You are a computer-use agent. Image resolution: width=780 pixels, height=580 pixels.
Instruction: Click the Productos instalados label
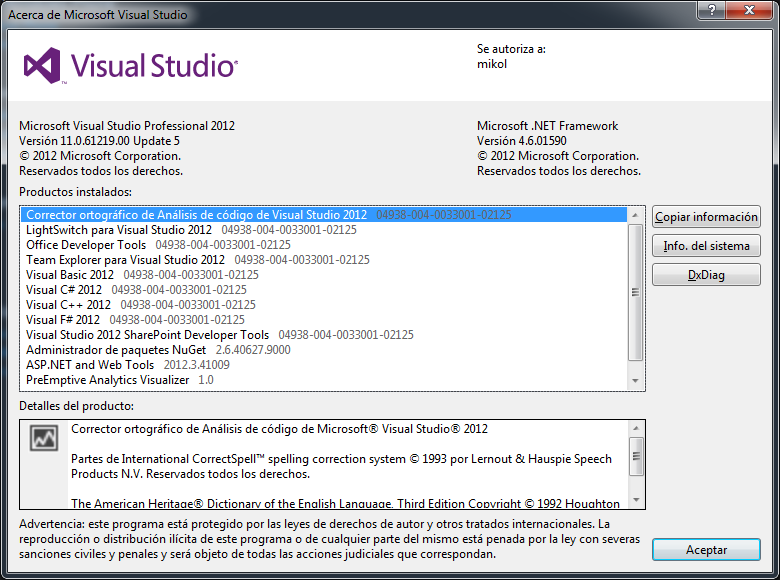(x=76, y=192)
